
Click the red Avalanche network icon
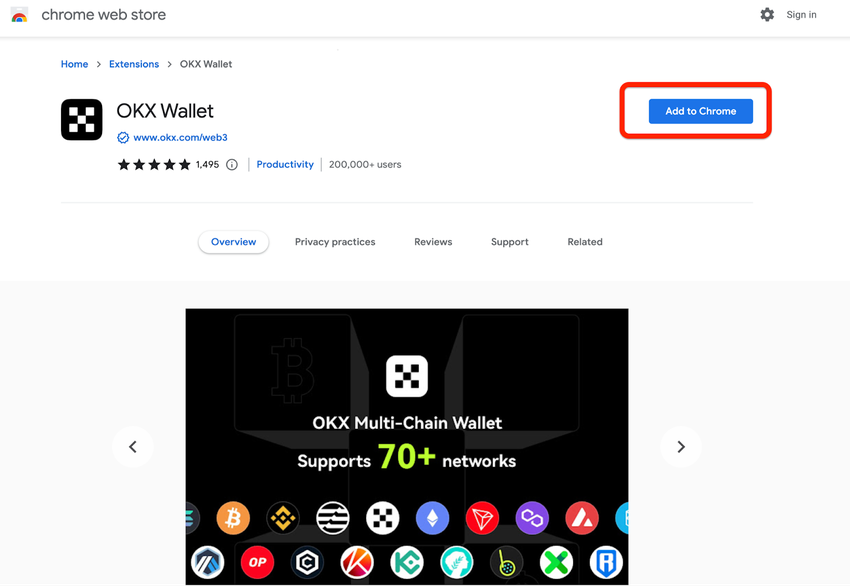click(582, 518)
